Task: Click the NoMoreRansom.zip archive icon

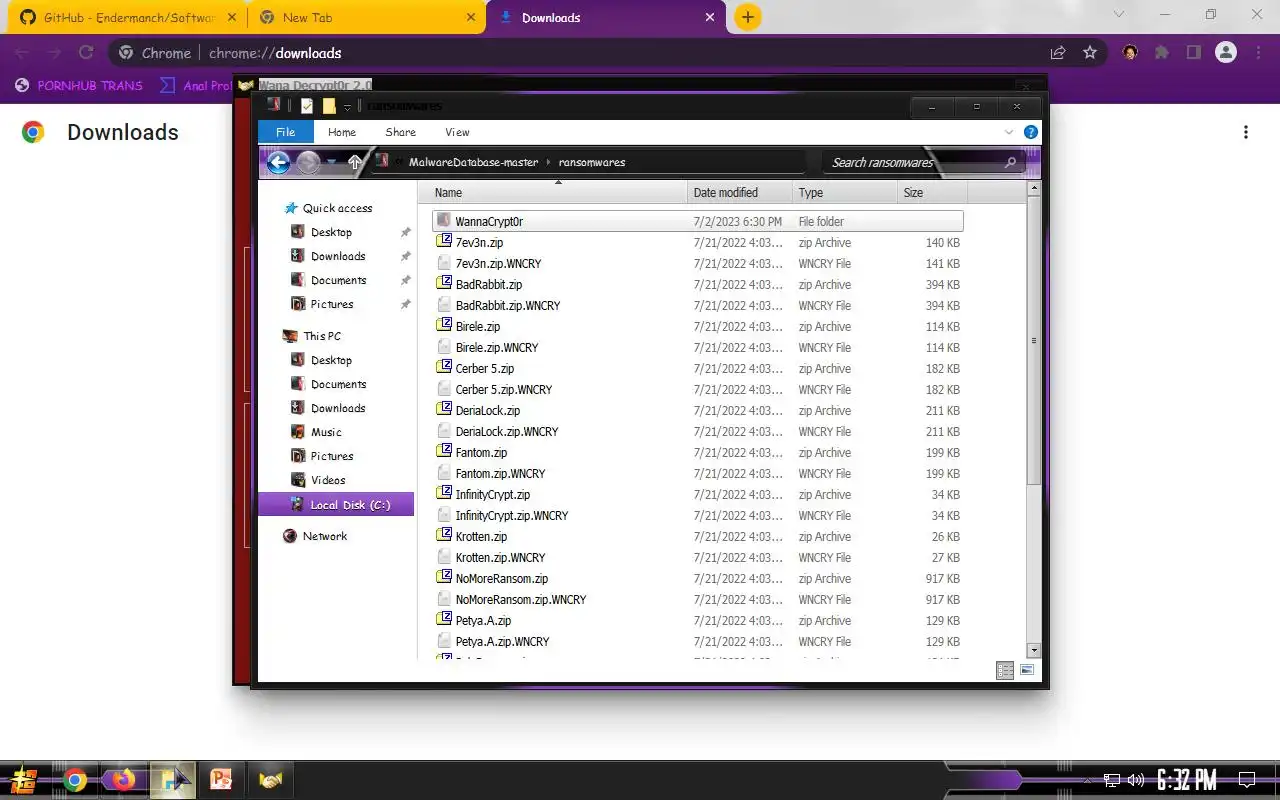Action: [445, 578]
